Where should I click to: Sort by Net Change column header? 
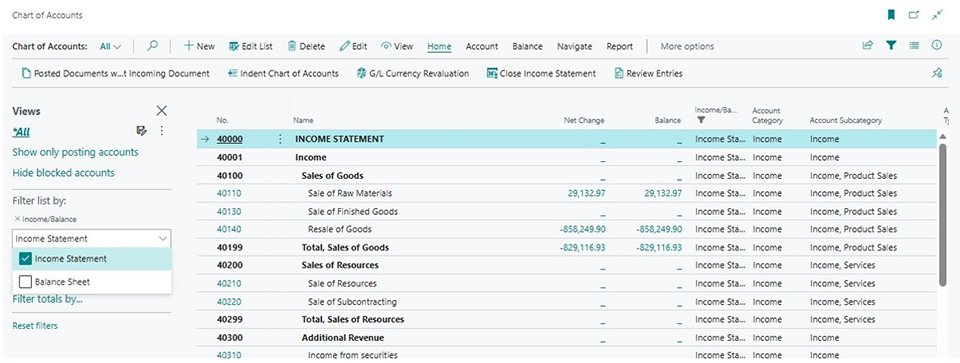pos(583,121)
